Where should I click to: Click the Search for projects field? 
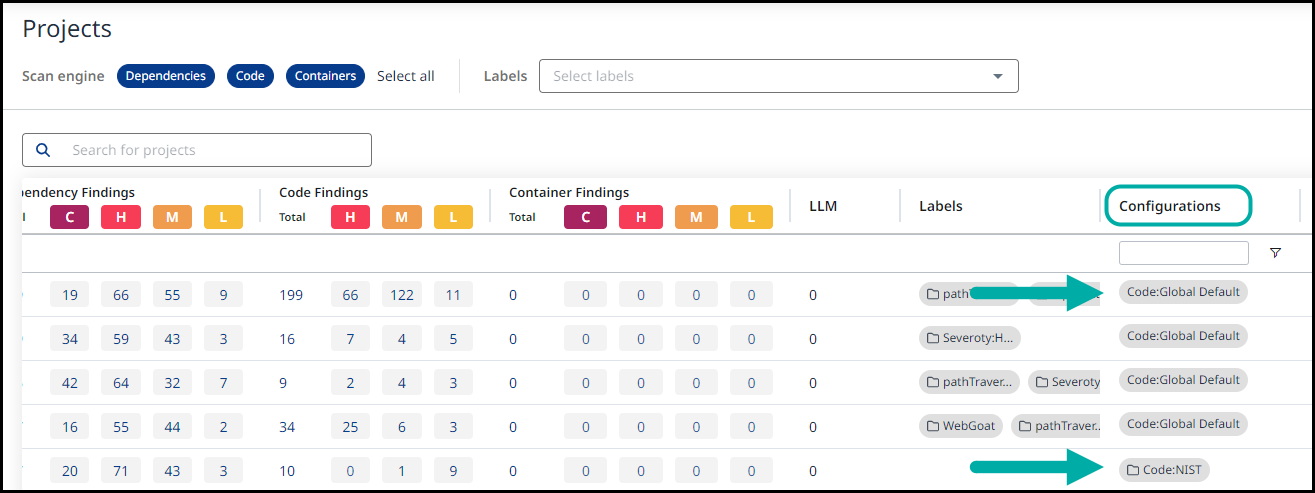pos(215,150)
